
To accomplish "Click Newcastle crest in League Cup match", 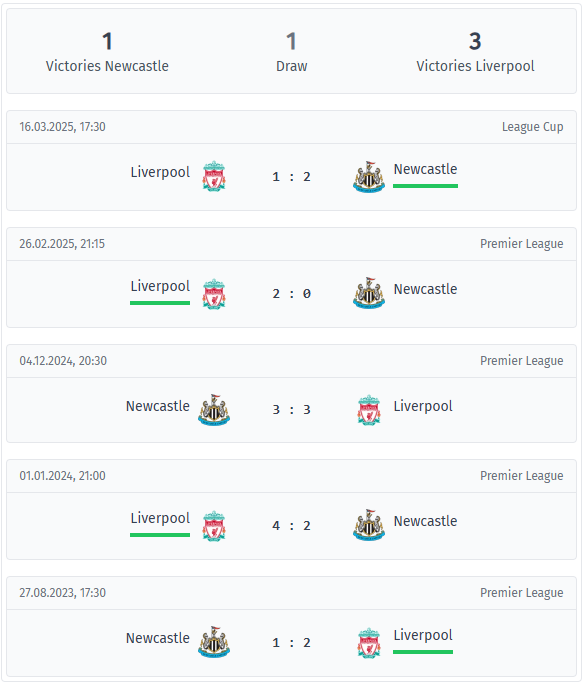I will click(369, 177).
